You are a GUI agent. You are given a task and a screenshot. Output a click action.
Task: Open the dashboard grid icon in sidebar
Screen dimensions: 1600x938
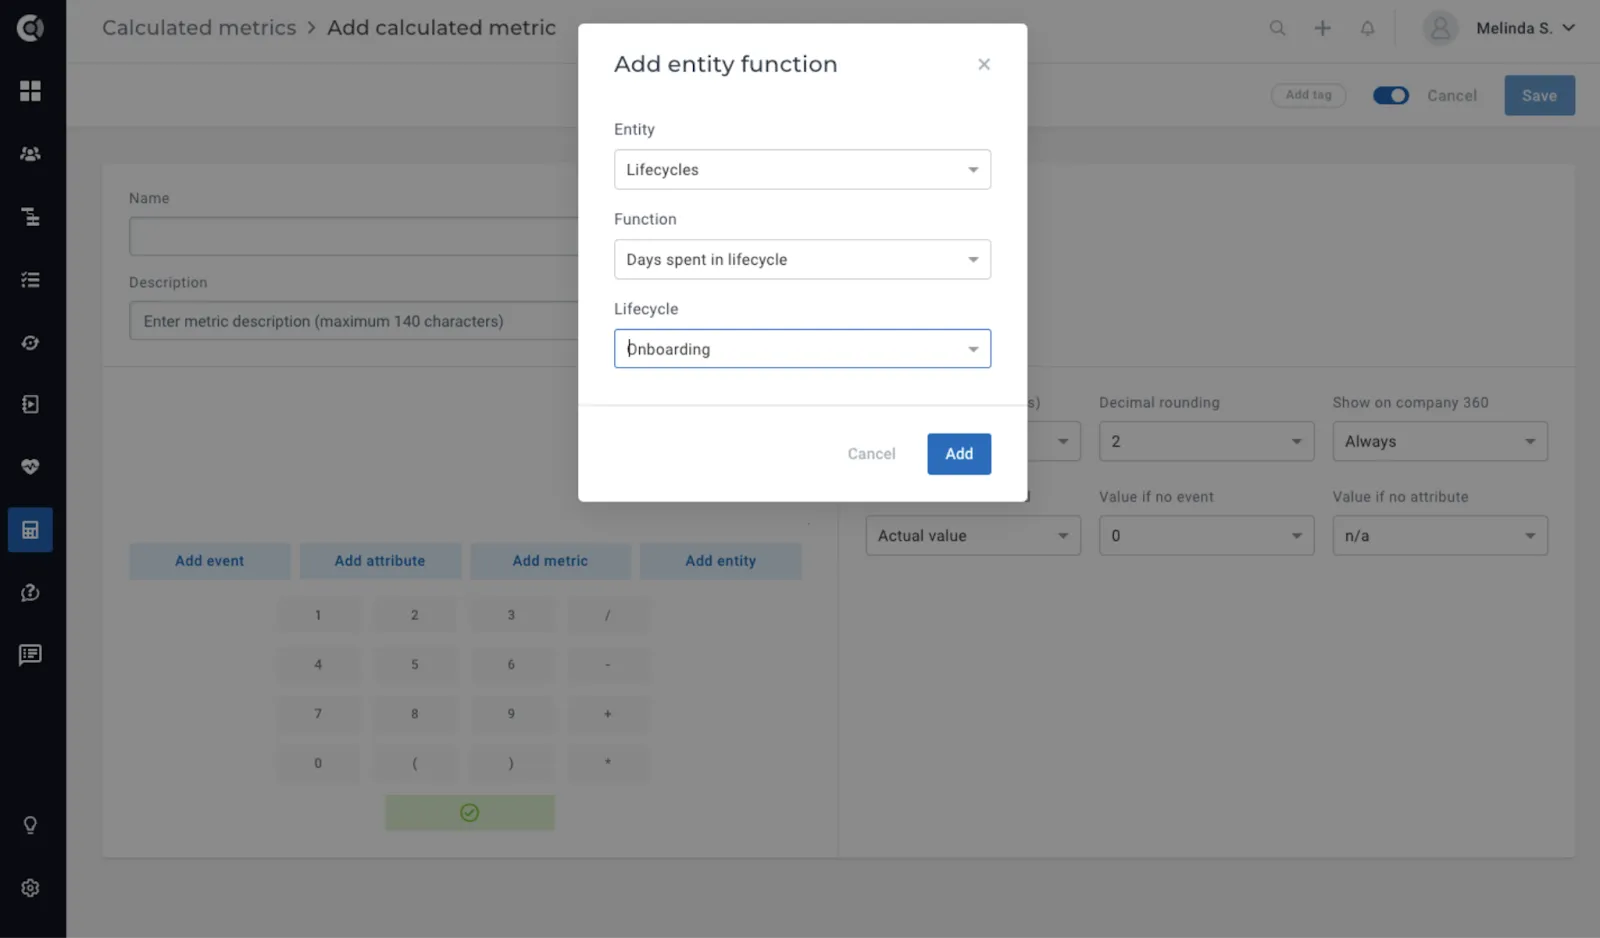tap(30, 91)
